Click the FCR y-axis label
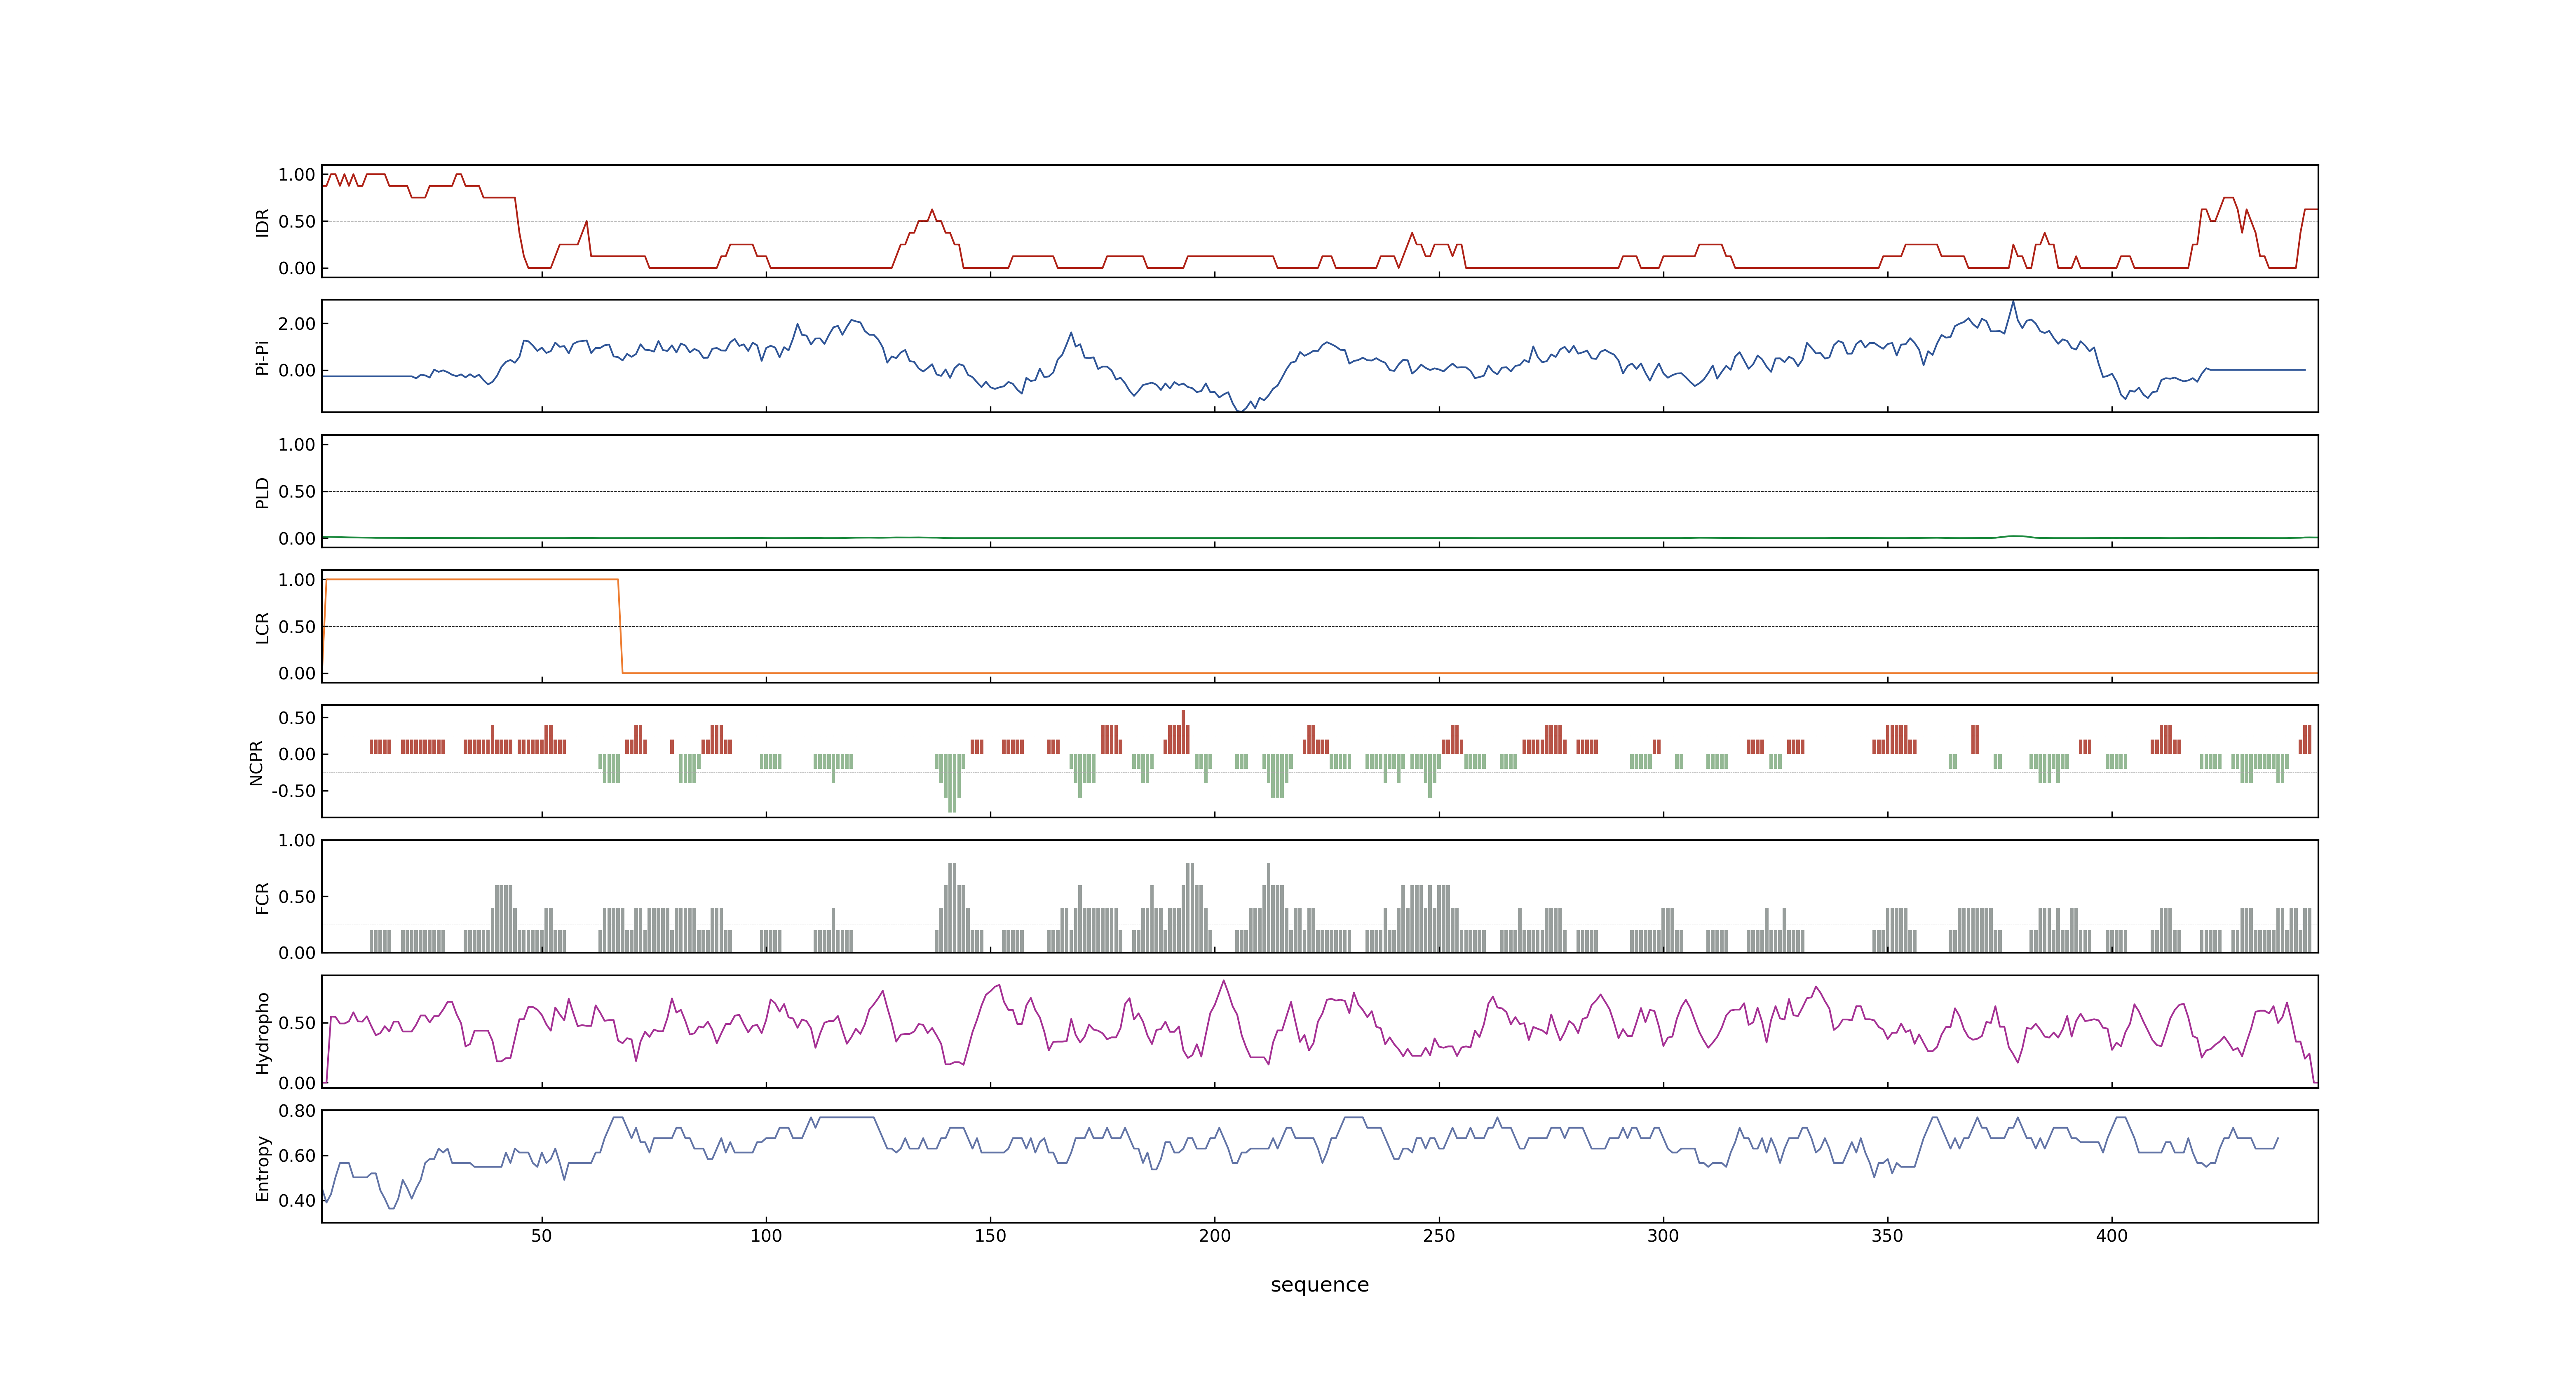The height and width of the screenshot is (1374, 2576). coord(263,897)
